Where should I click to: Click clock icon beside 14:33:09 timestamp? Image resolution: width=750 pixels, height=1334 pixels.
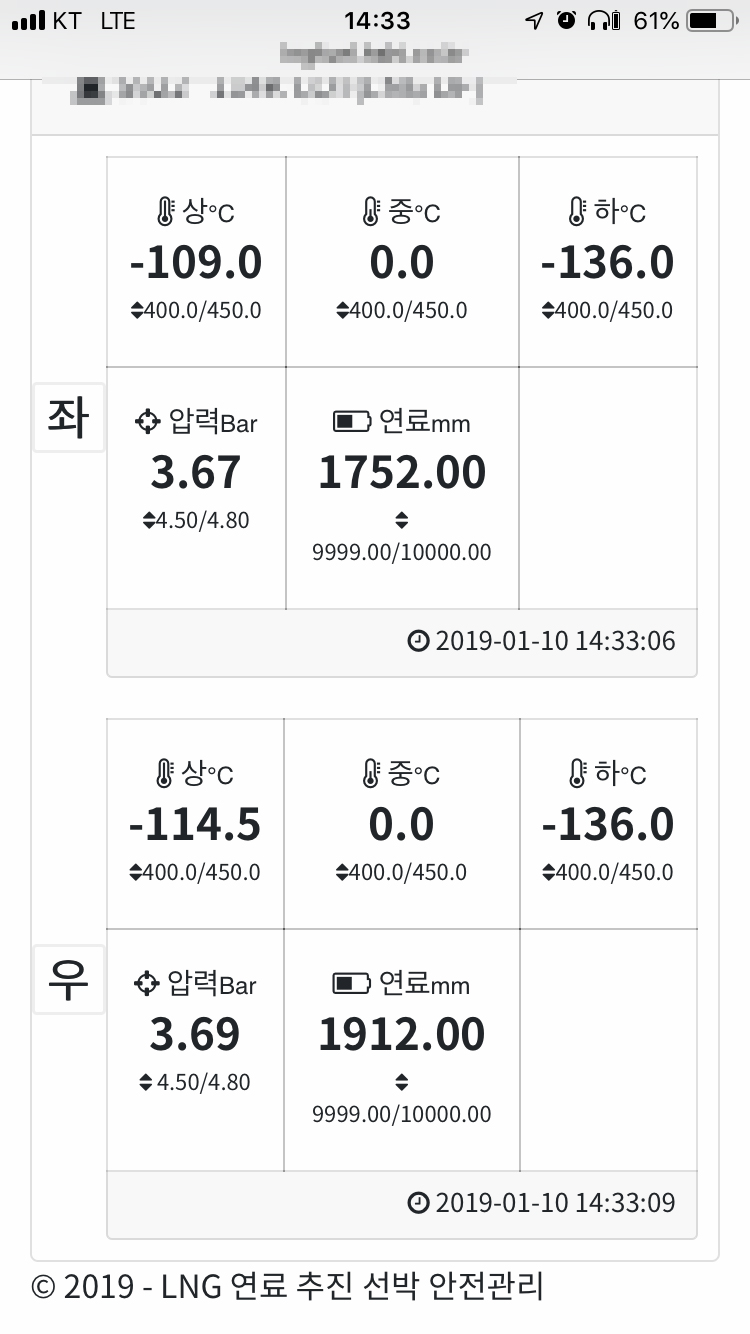[x=419, y=1203]
